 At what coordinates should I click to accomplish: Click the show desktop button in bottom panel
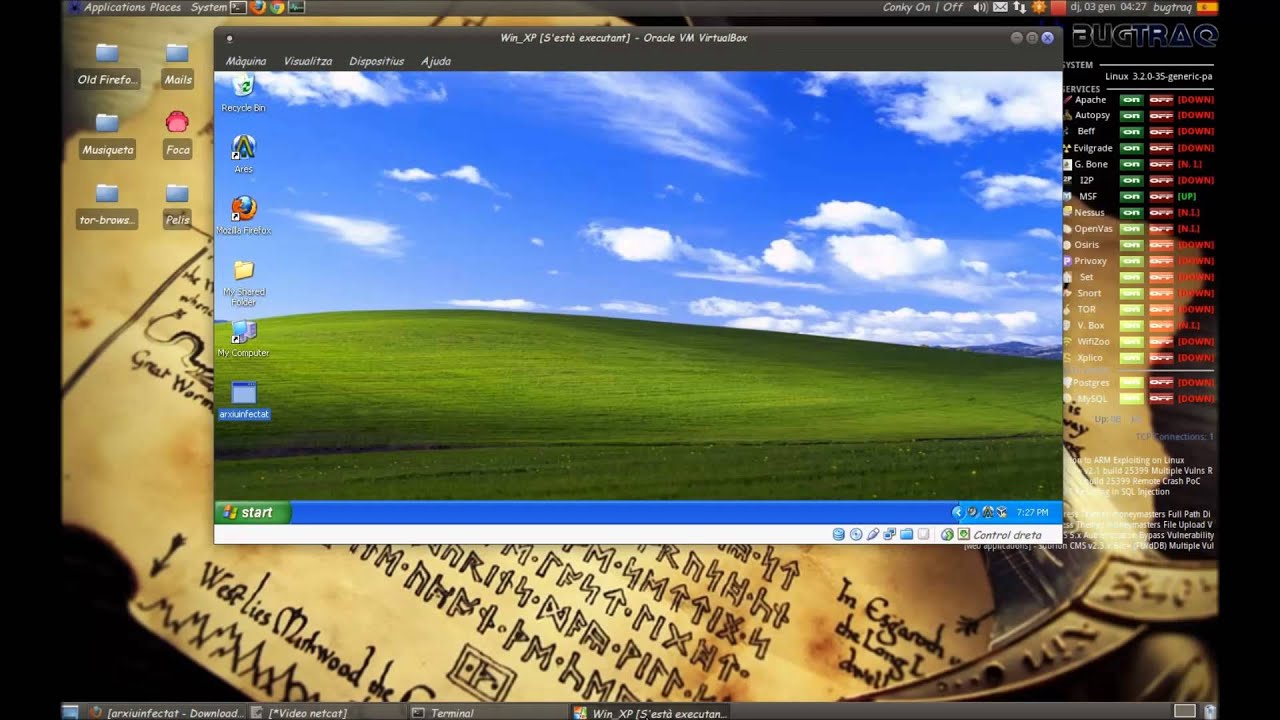click(x=70, y=713)
